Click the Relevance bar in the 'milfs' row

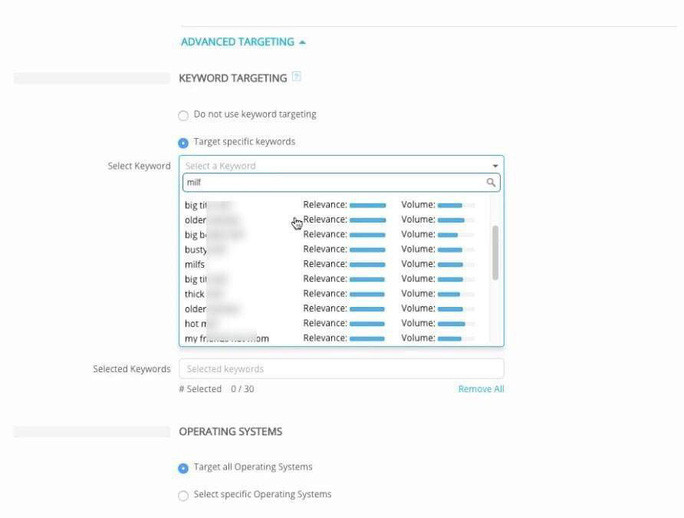coord(367,264)
